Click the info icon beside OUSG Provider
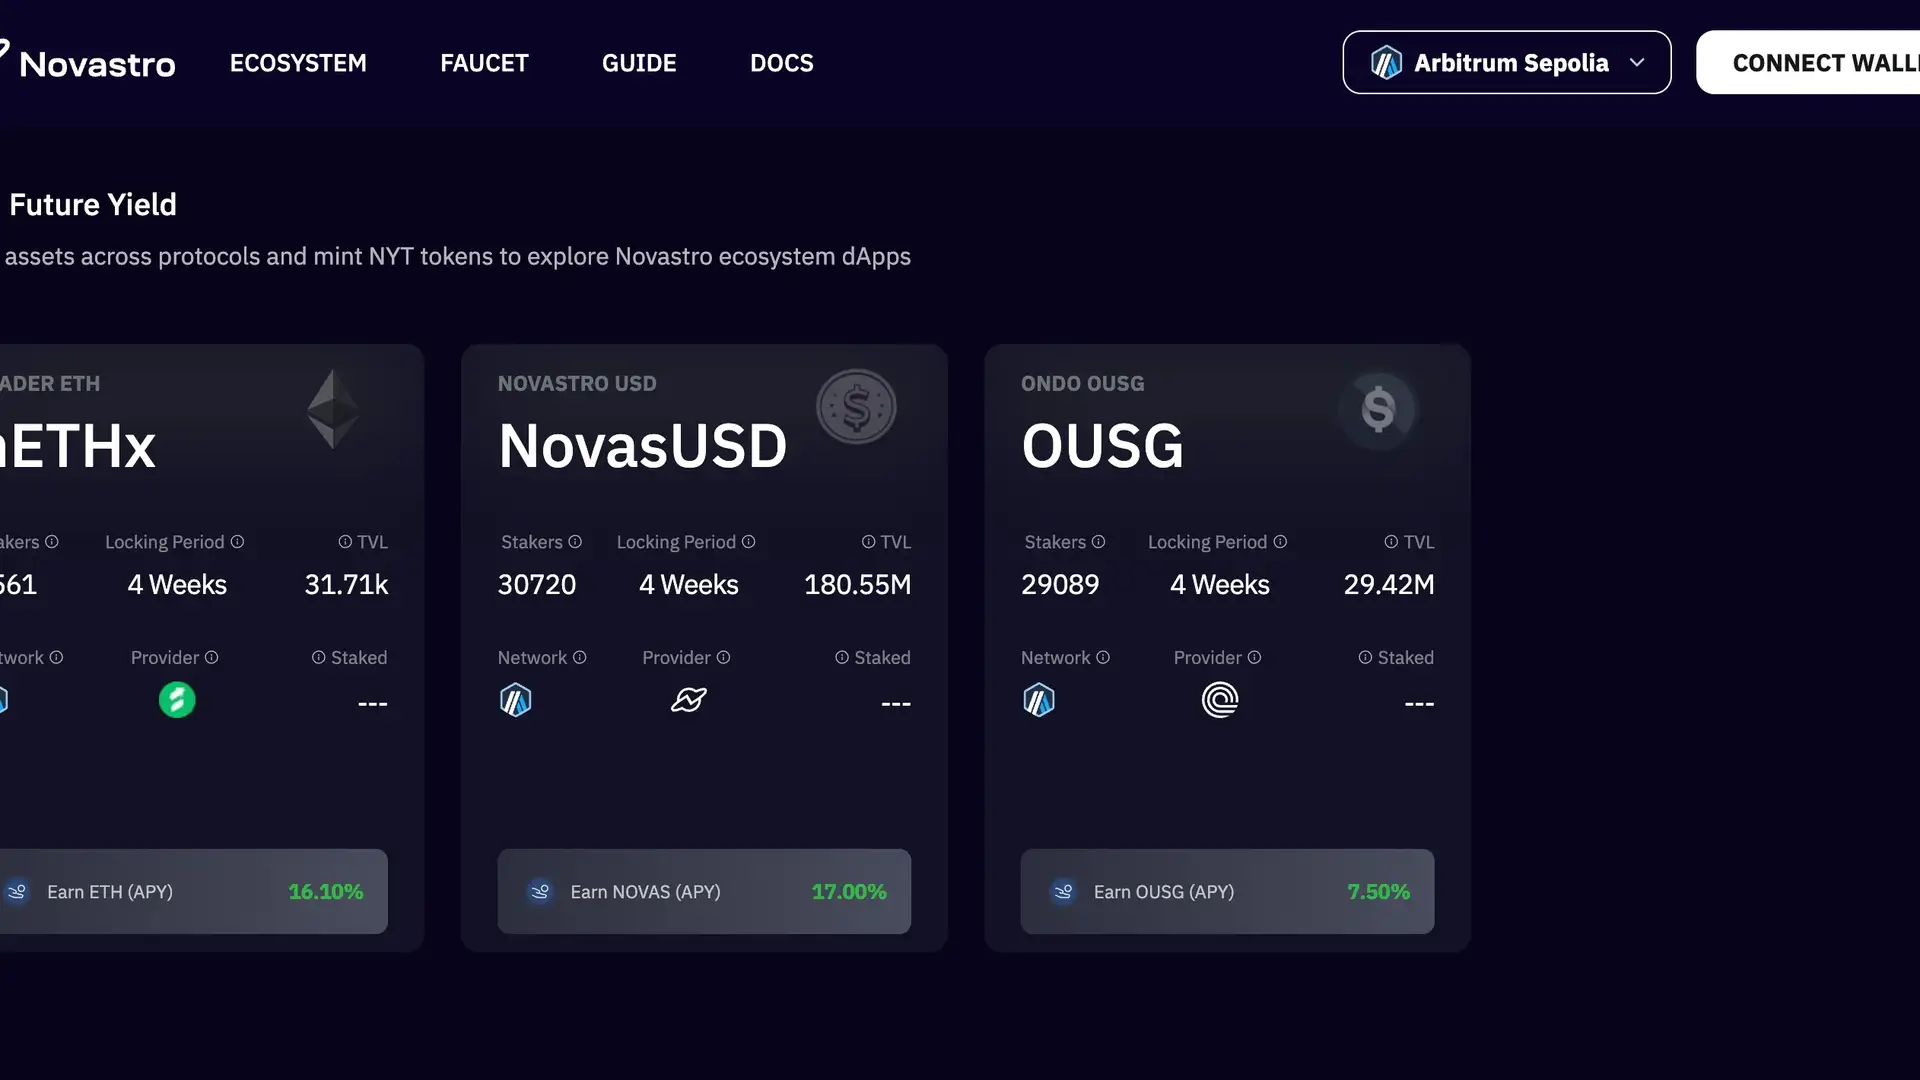 pyautogui.click(x=1254, y=657)
